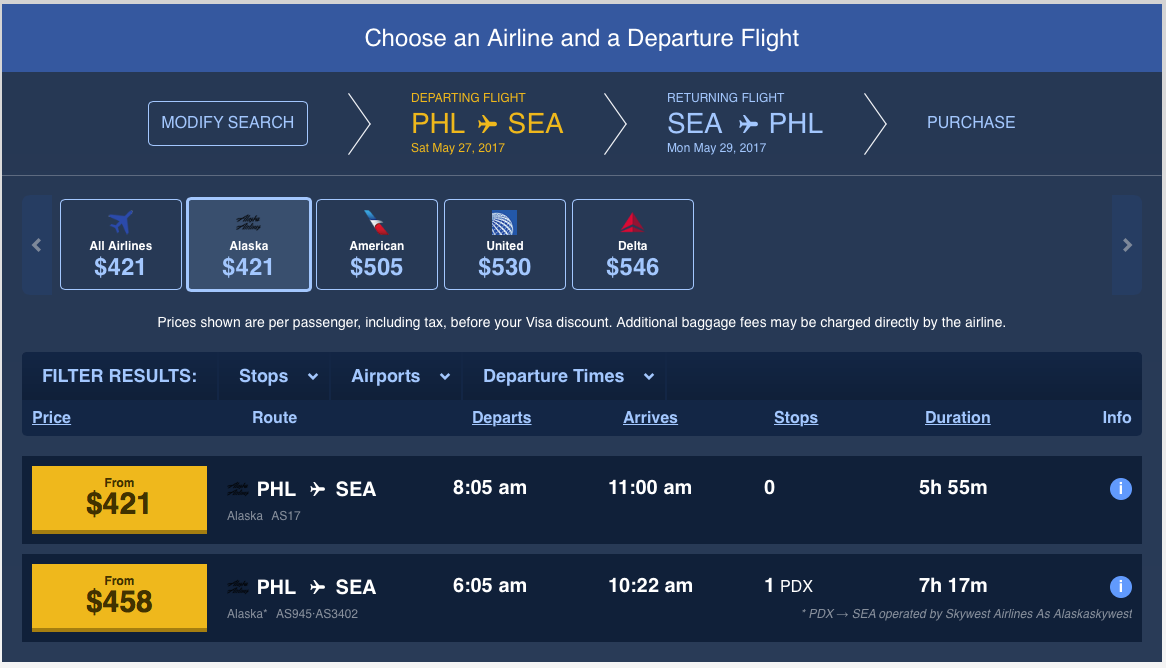1166x668 pixels.
Task: Choose the Alaska airline tile
Action: click(248, 245)
